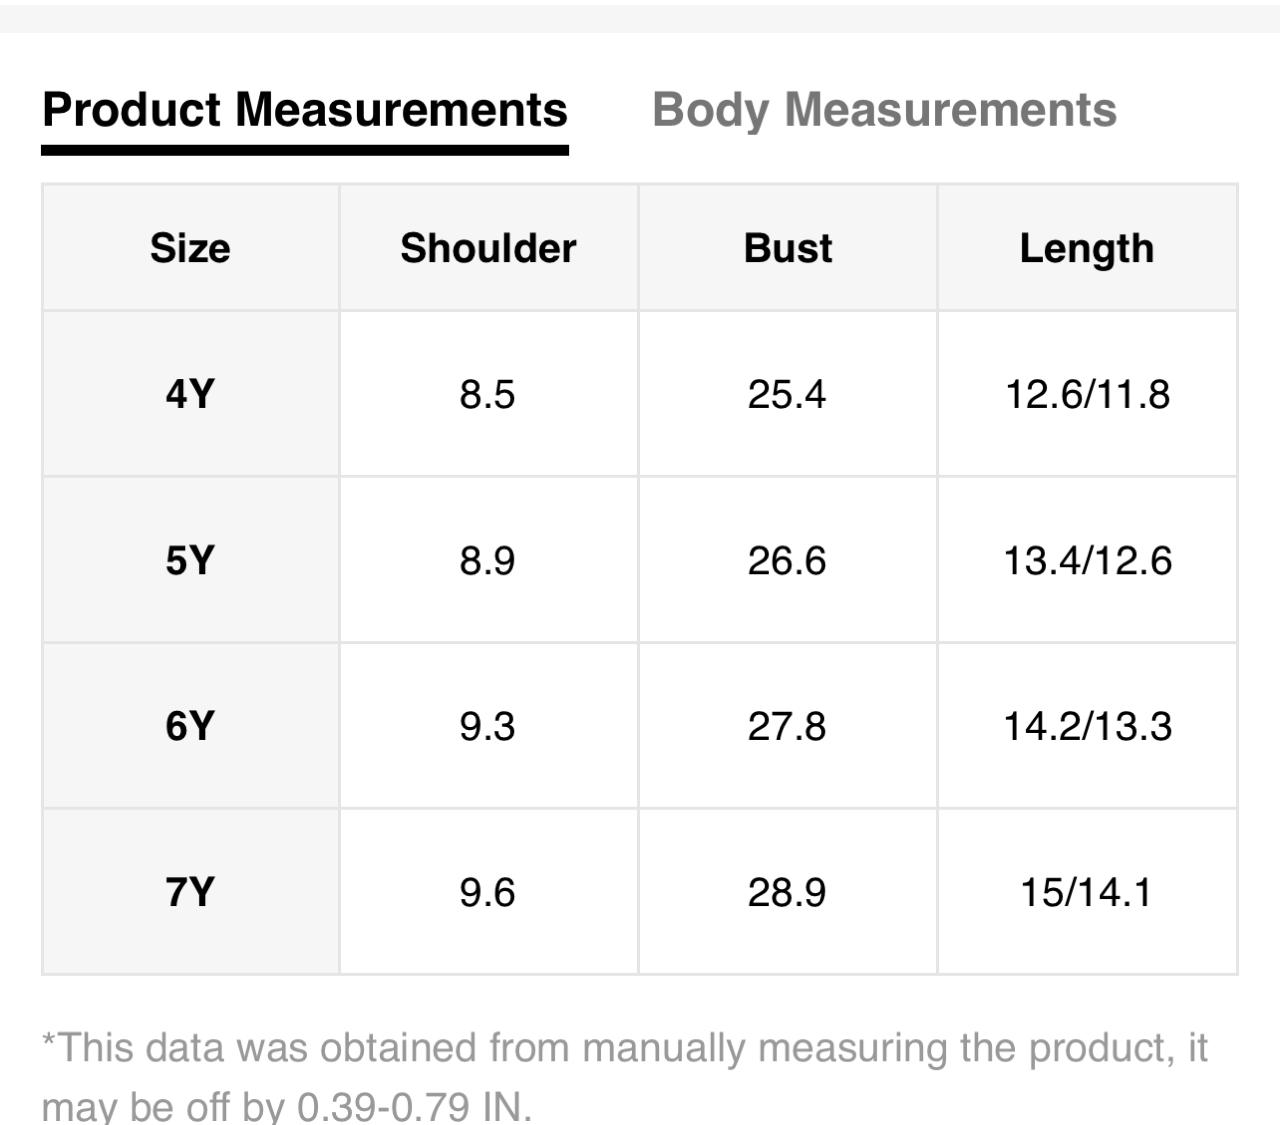Click the 25.4 bust value cell
The width and height of the screenshot is (1280, 1125).
coord(787,394)
